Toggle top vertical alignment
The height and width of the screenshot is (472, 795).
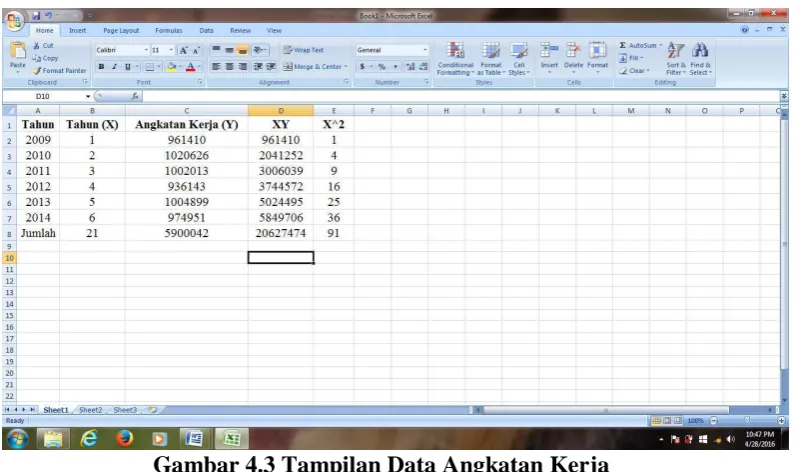click(x=216, y=50)
